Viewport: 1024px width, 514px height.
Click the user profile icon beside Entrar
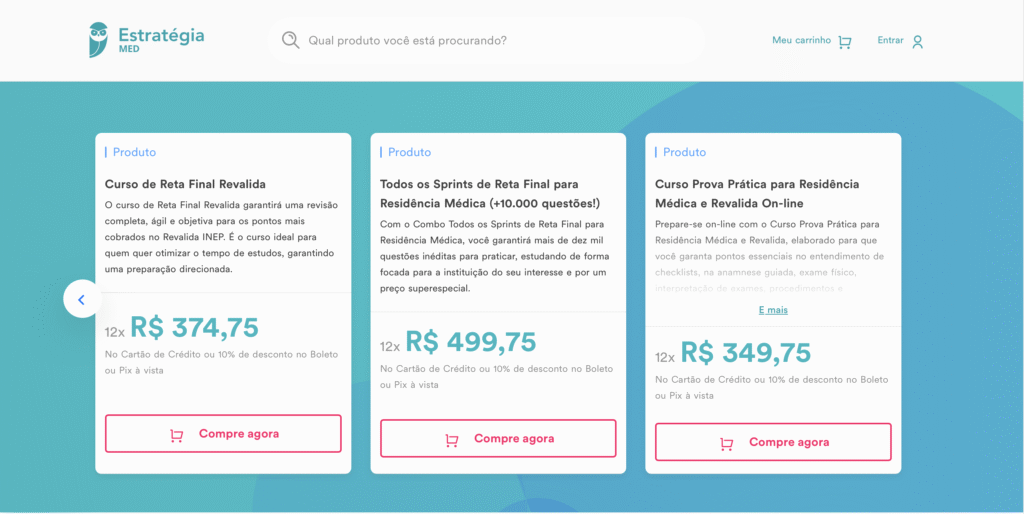(x=918, y=42)
